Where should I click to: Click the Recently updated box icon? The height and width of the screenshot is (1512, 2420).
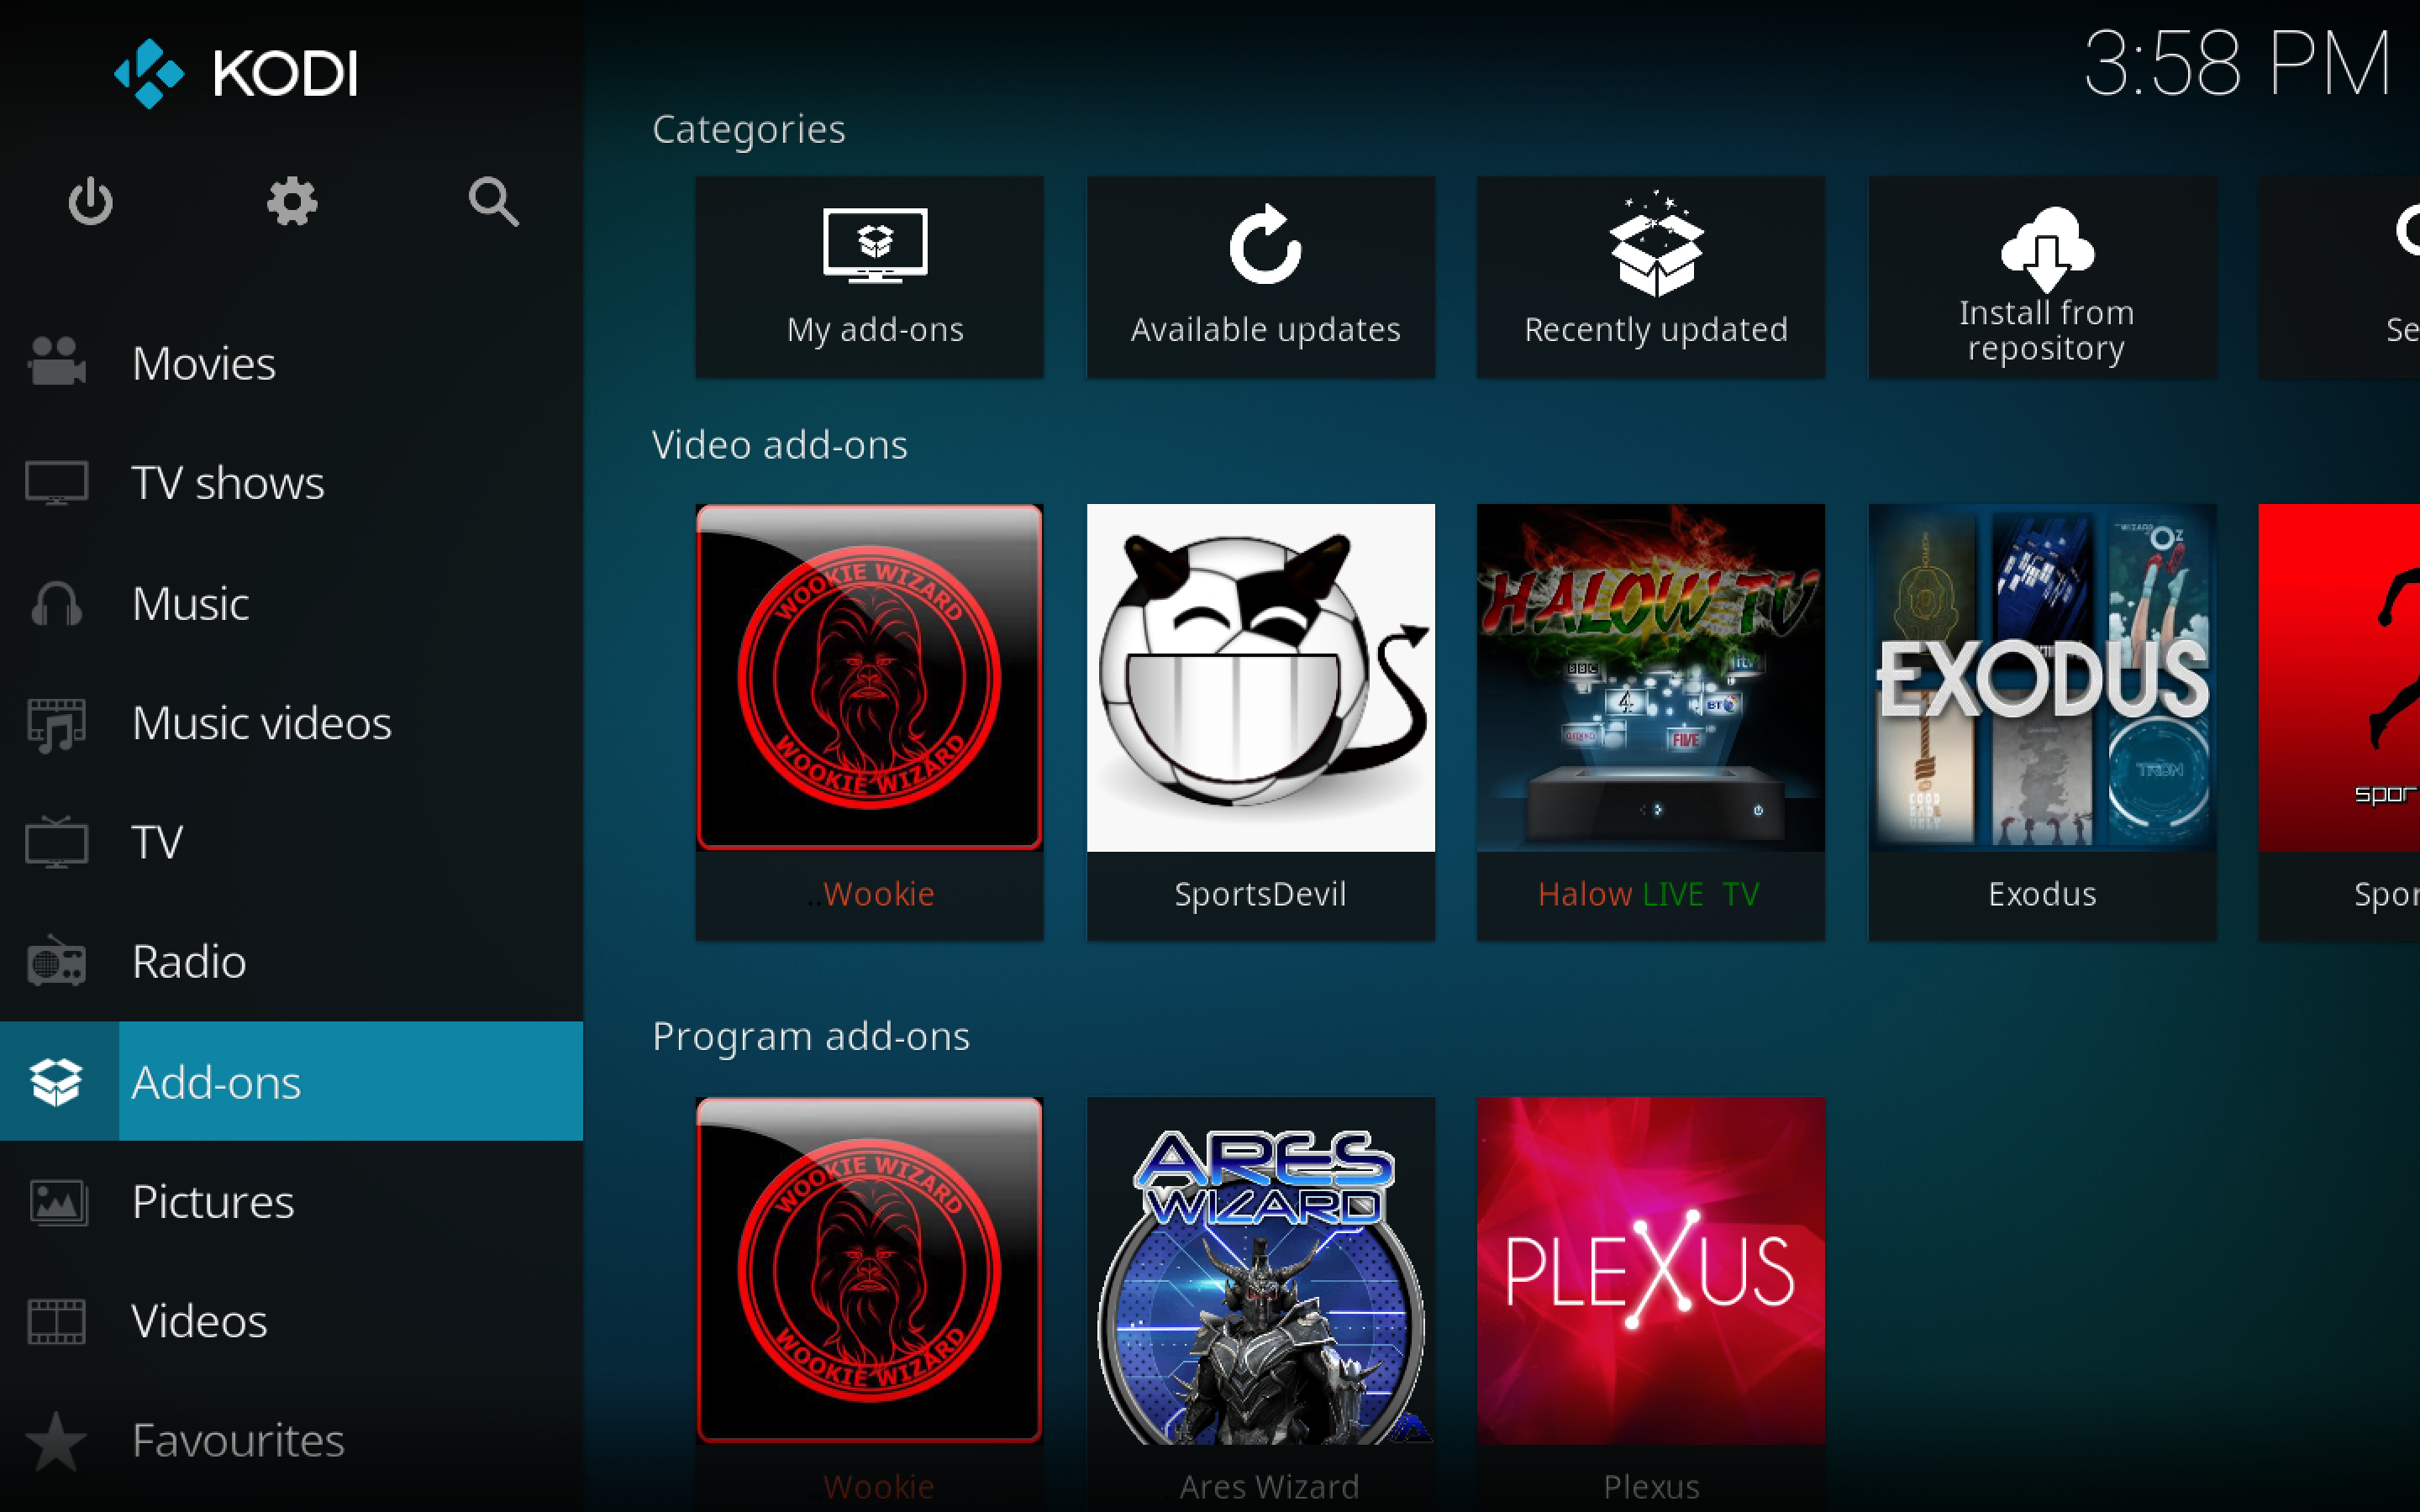point(1656,243)
